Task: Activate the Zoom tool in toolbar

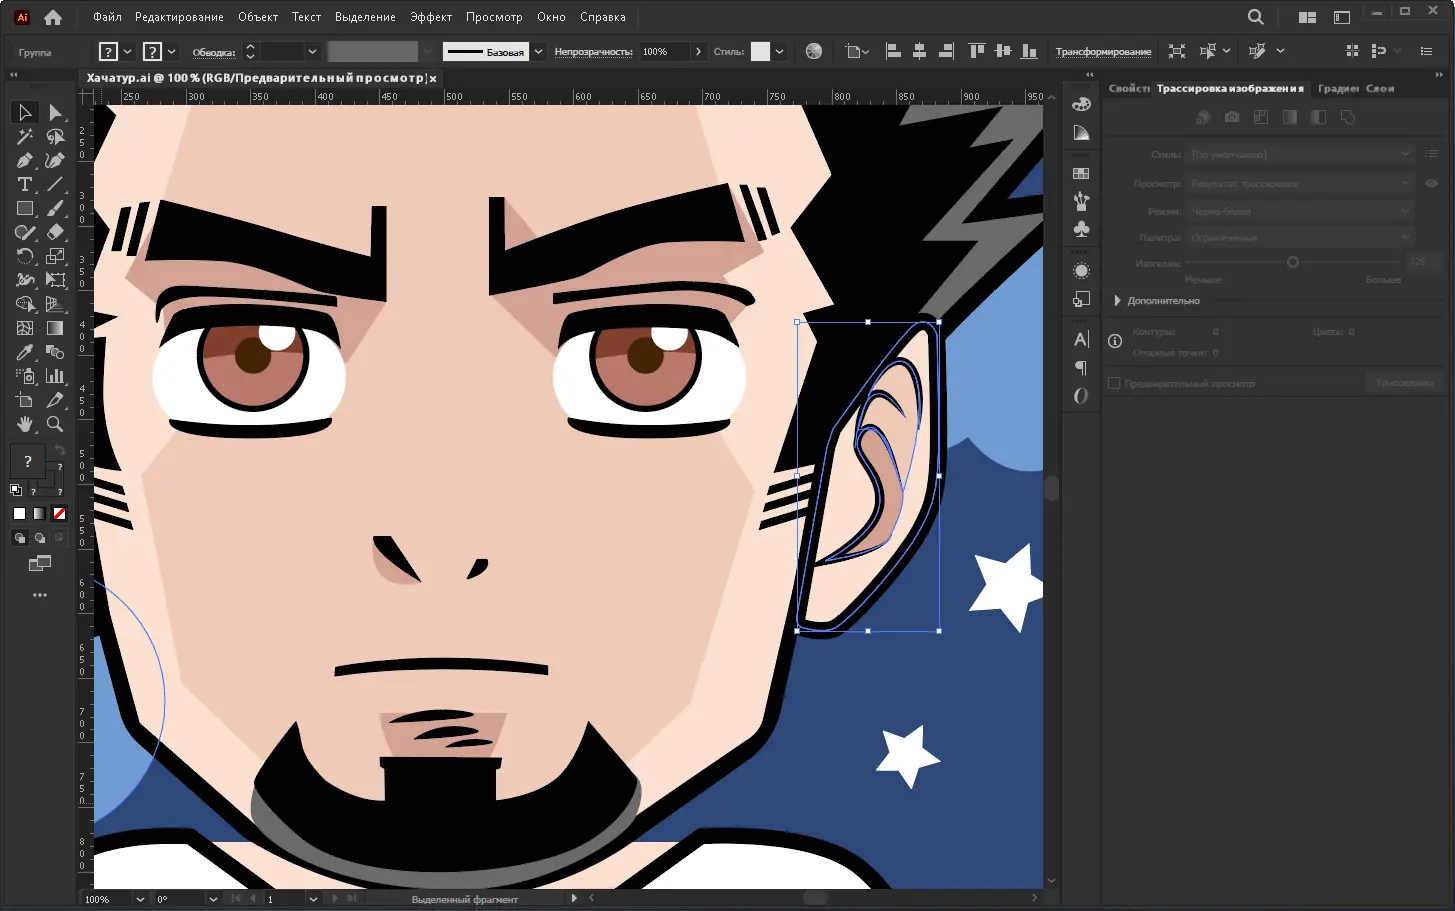Action: click(55, 424)
